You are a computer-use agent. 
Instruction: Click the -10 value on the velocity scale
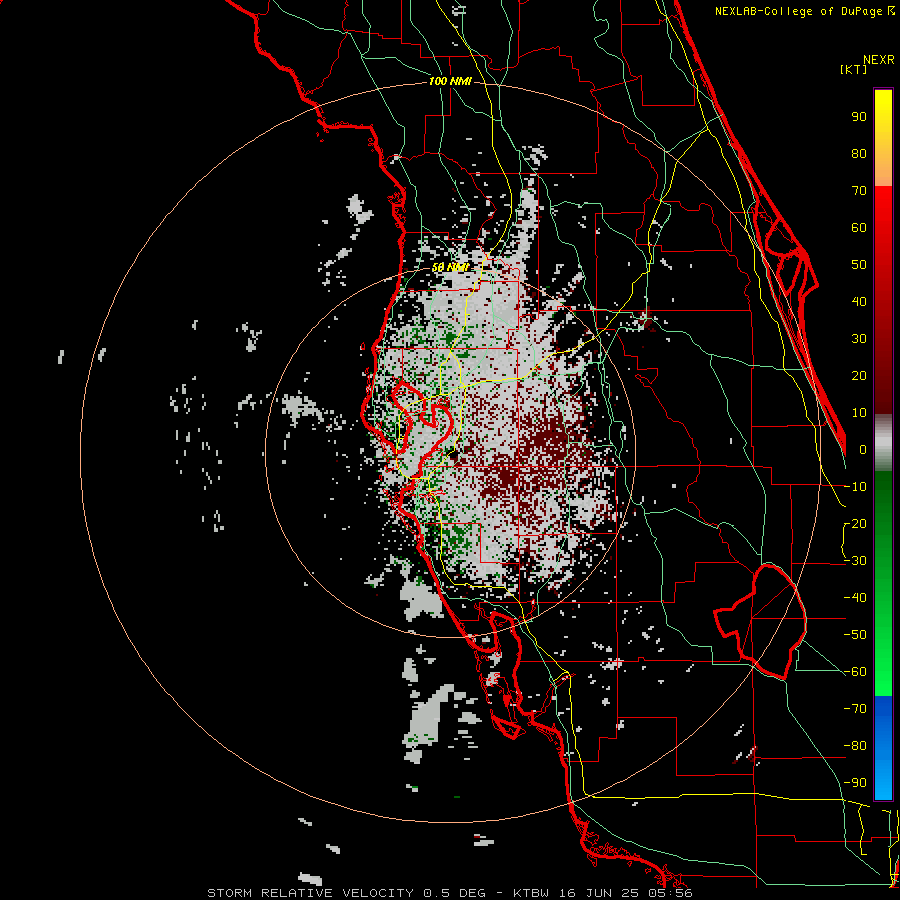(x=855, y=487)
